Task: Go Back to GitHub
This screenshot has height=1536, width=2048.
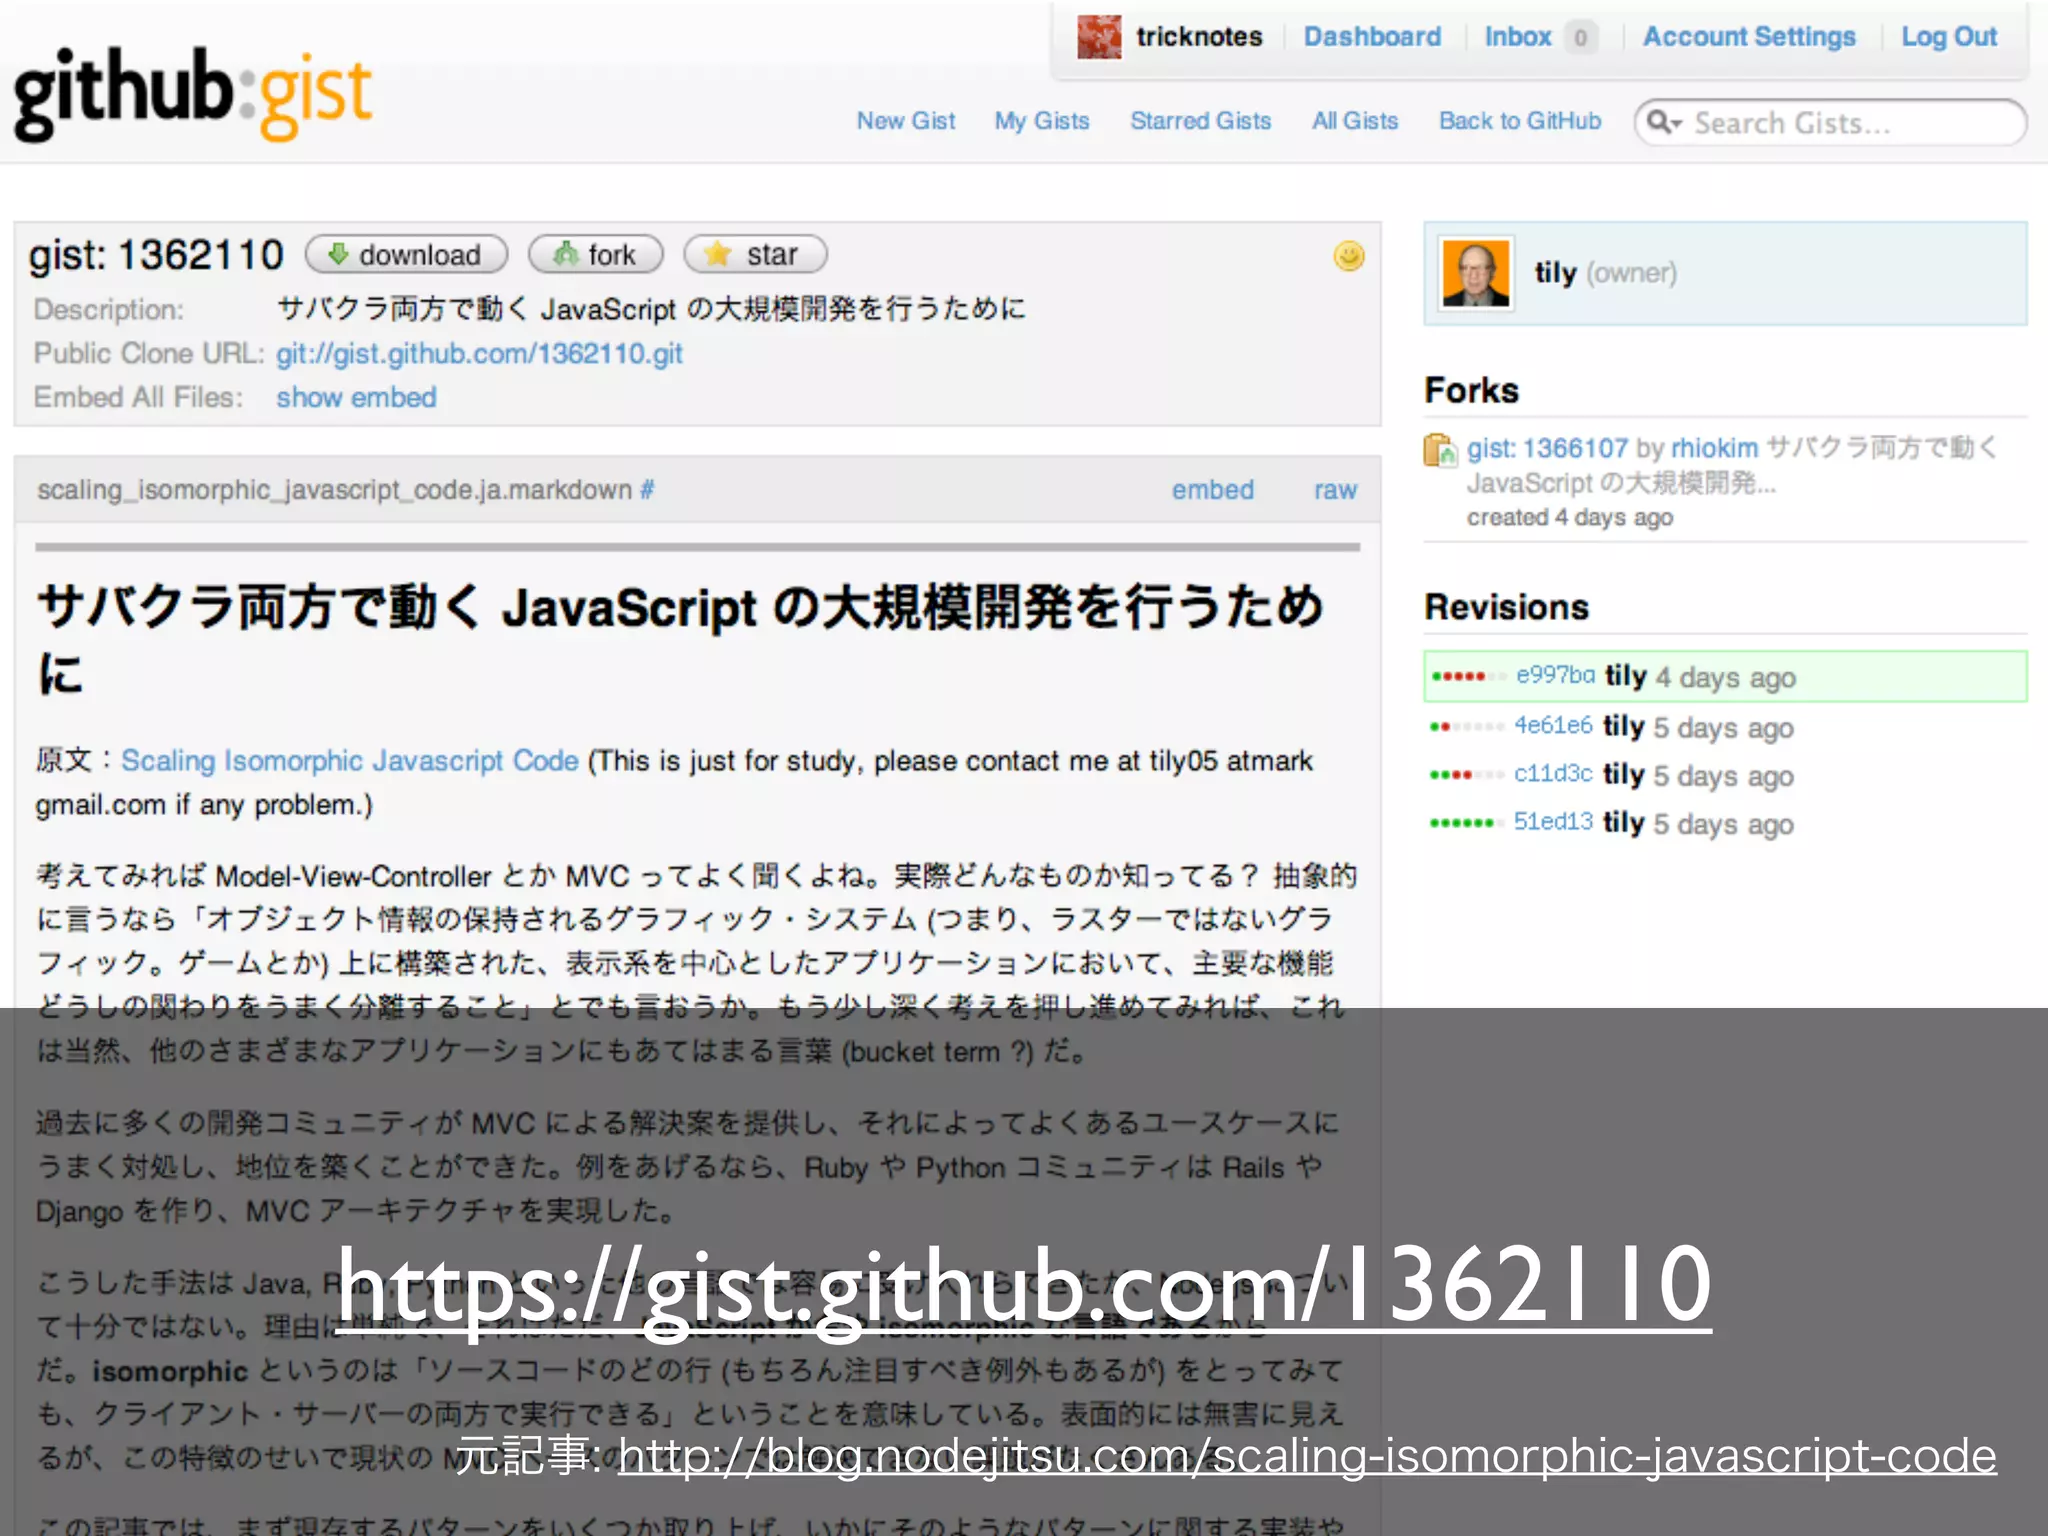Action: [1520, 121]
